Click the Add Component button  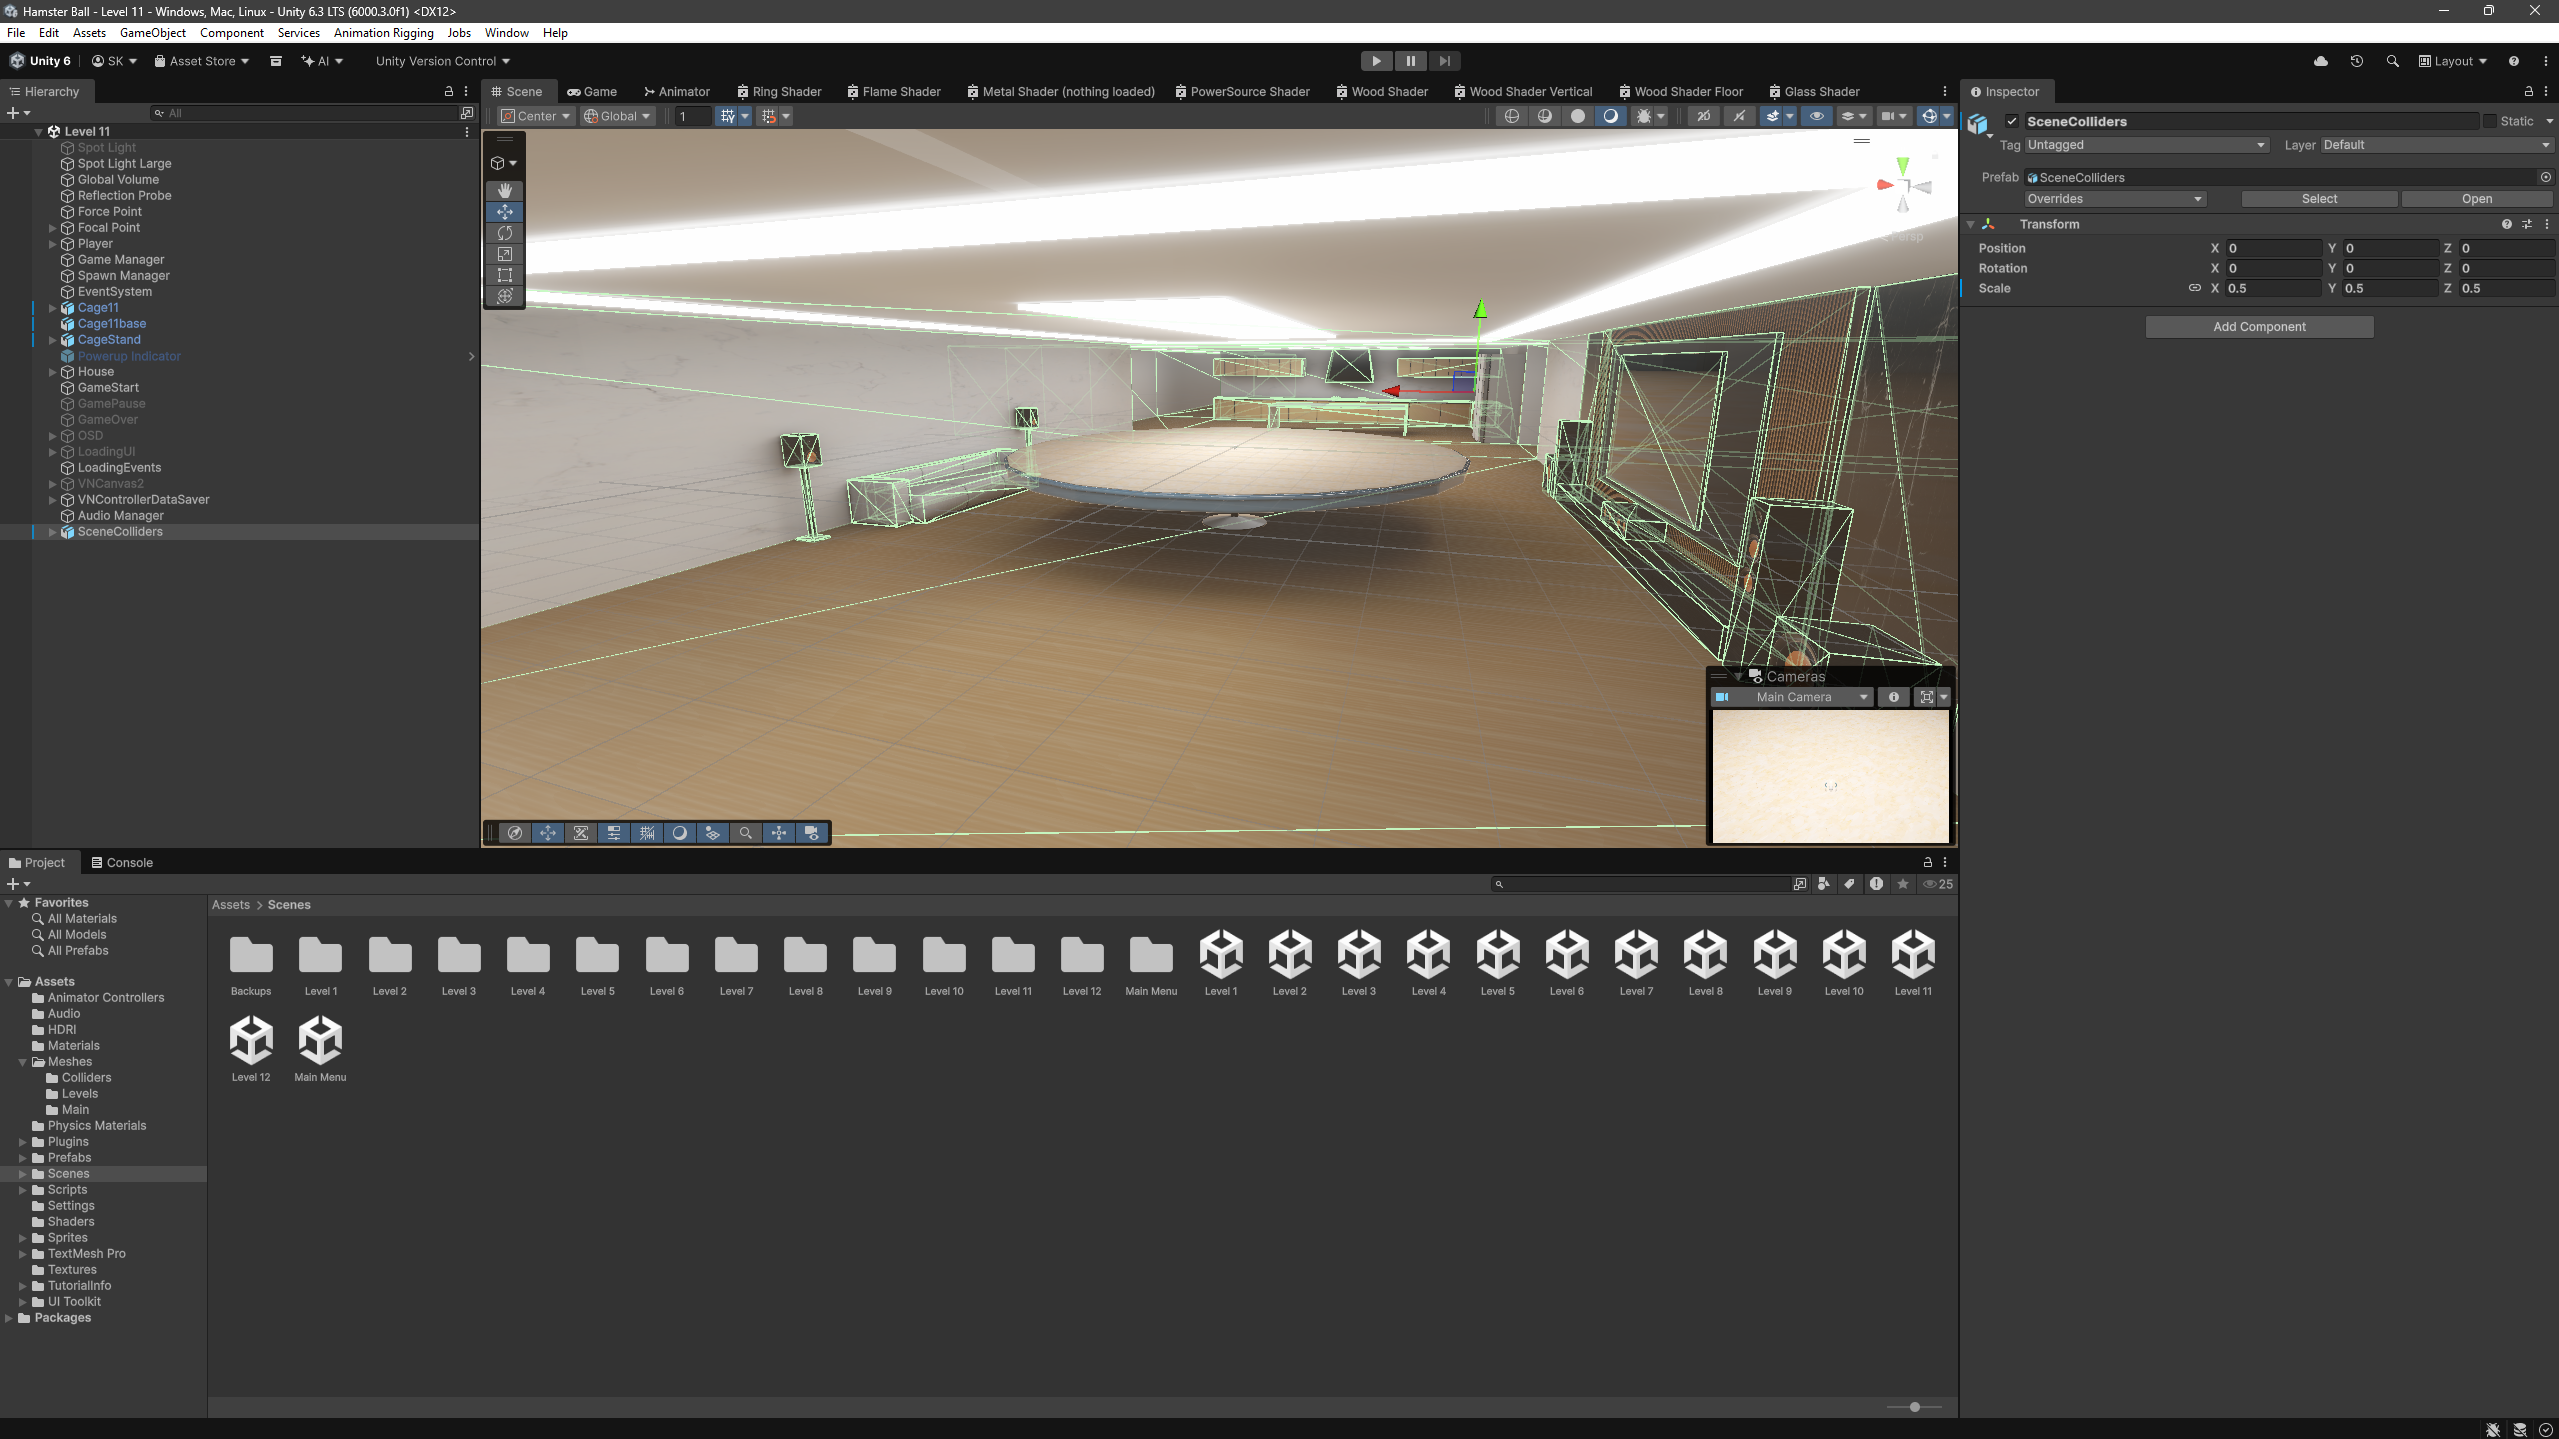pos(2258,327)
